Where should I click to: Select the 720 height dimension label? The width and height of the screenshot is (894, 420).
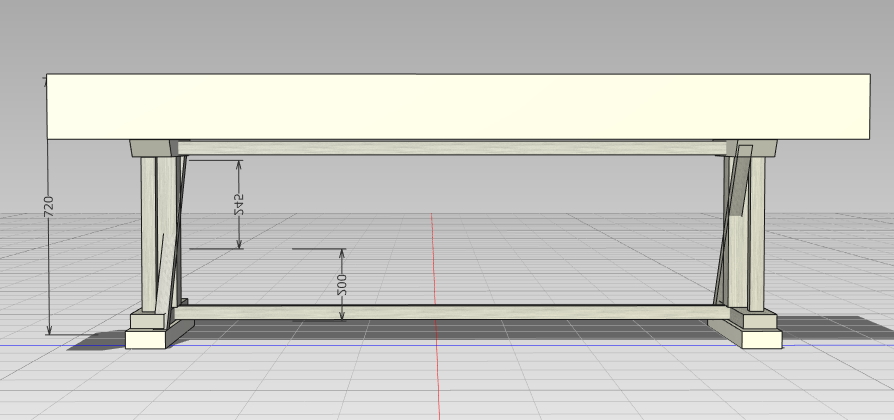[49, 206]
